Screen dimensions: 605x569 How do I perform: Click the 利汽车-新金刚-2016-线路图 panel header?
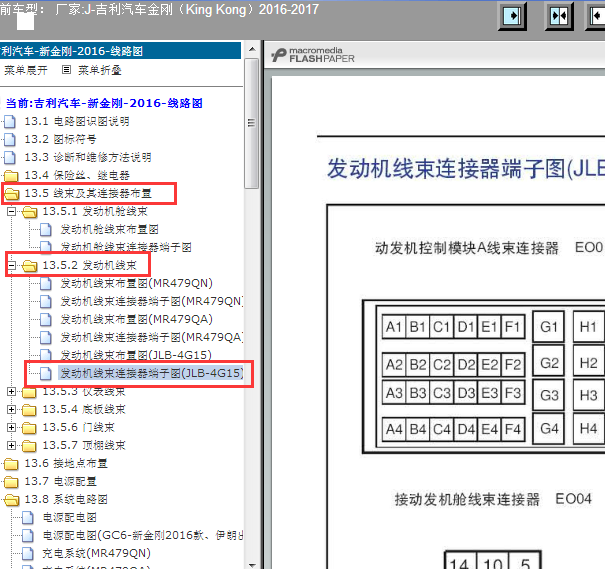[120, 51]
